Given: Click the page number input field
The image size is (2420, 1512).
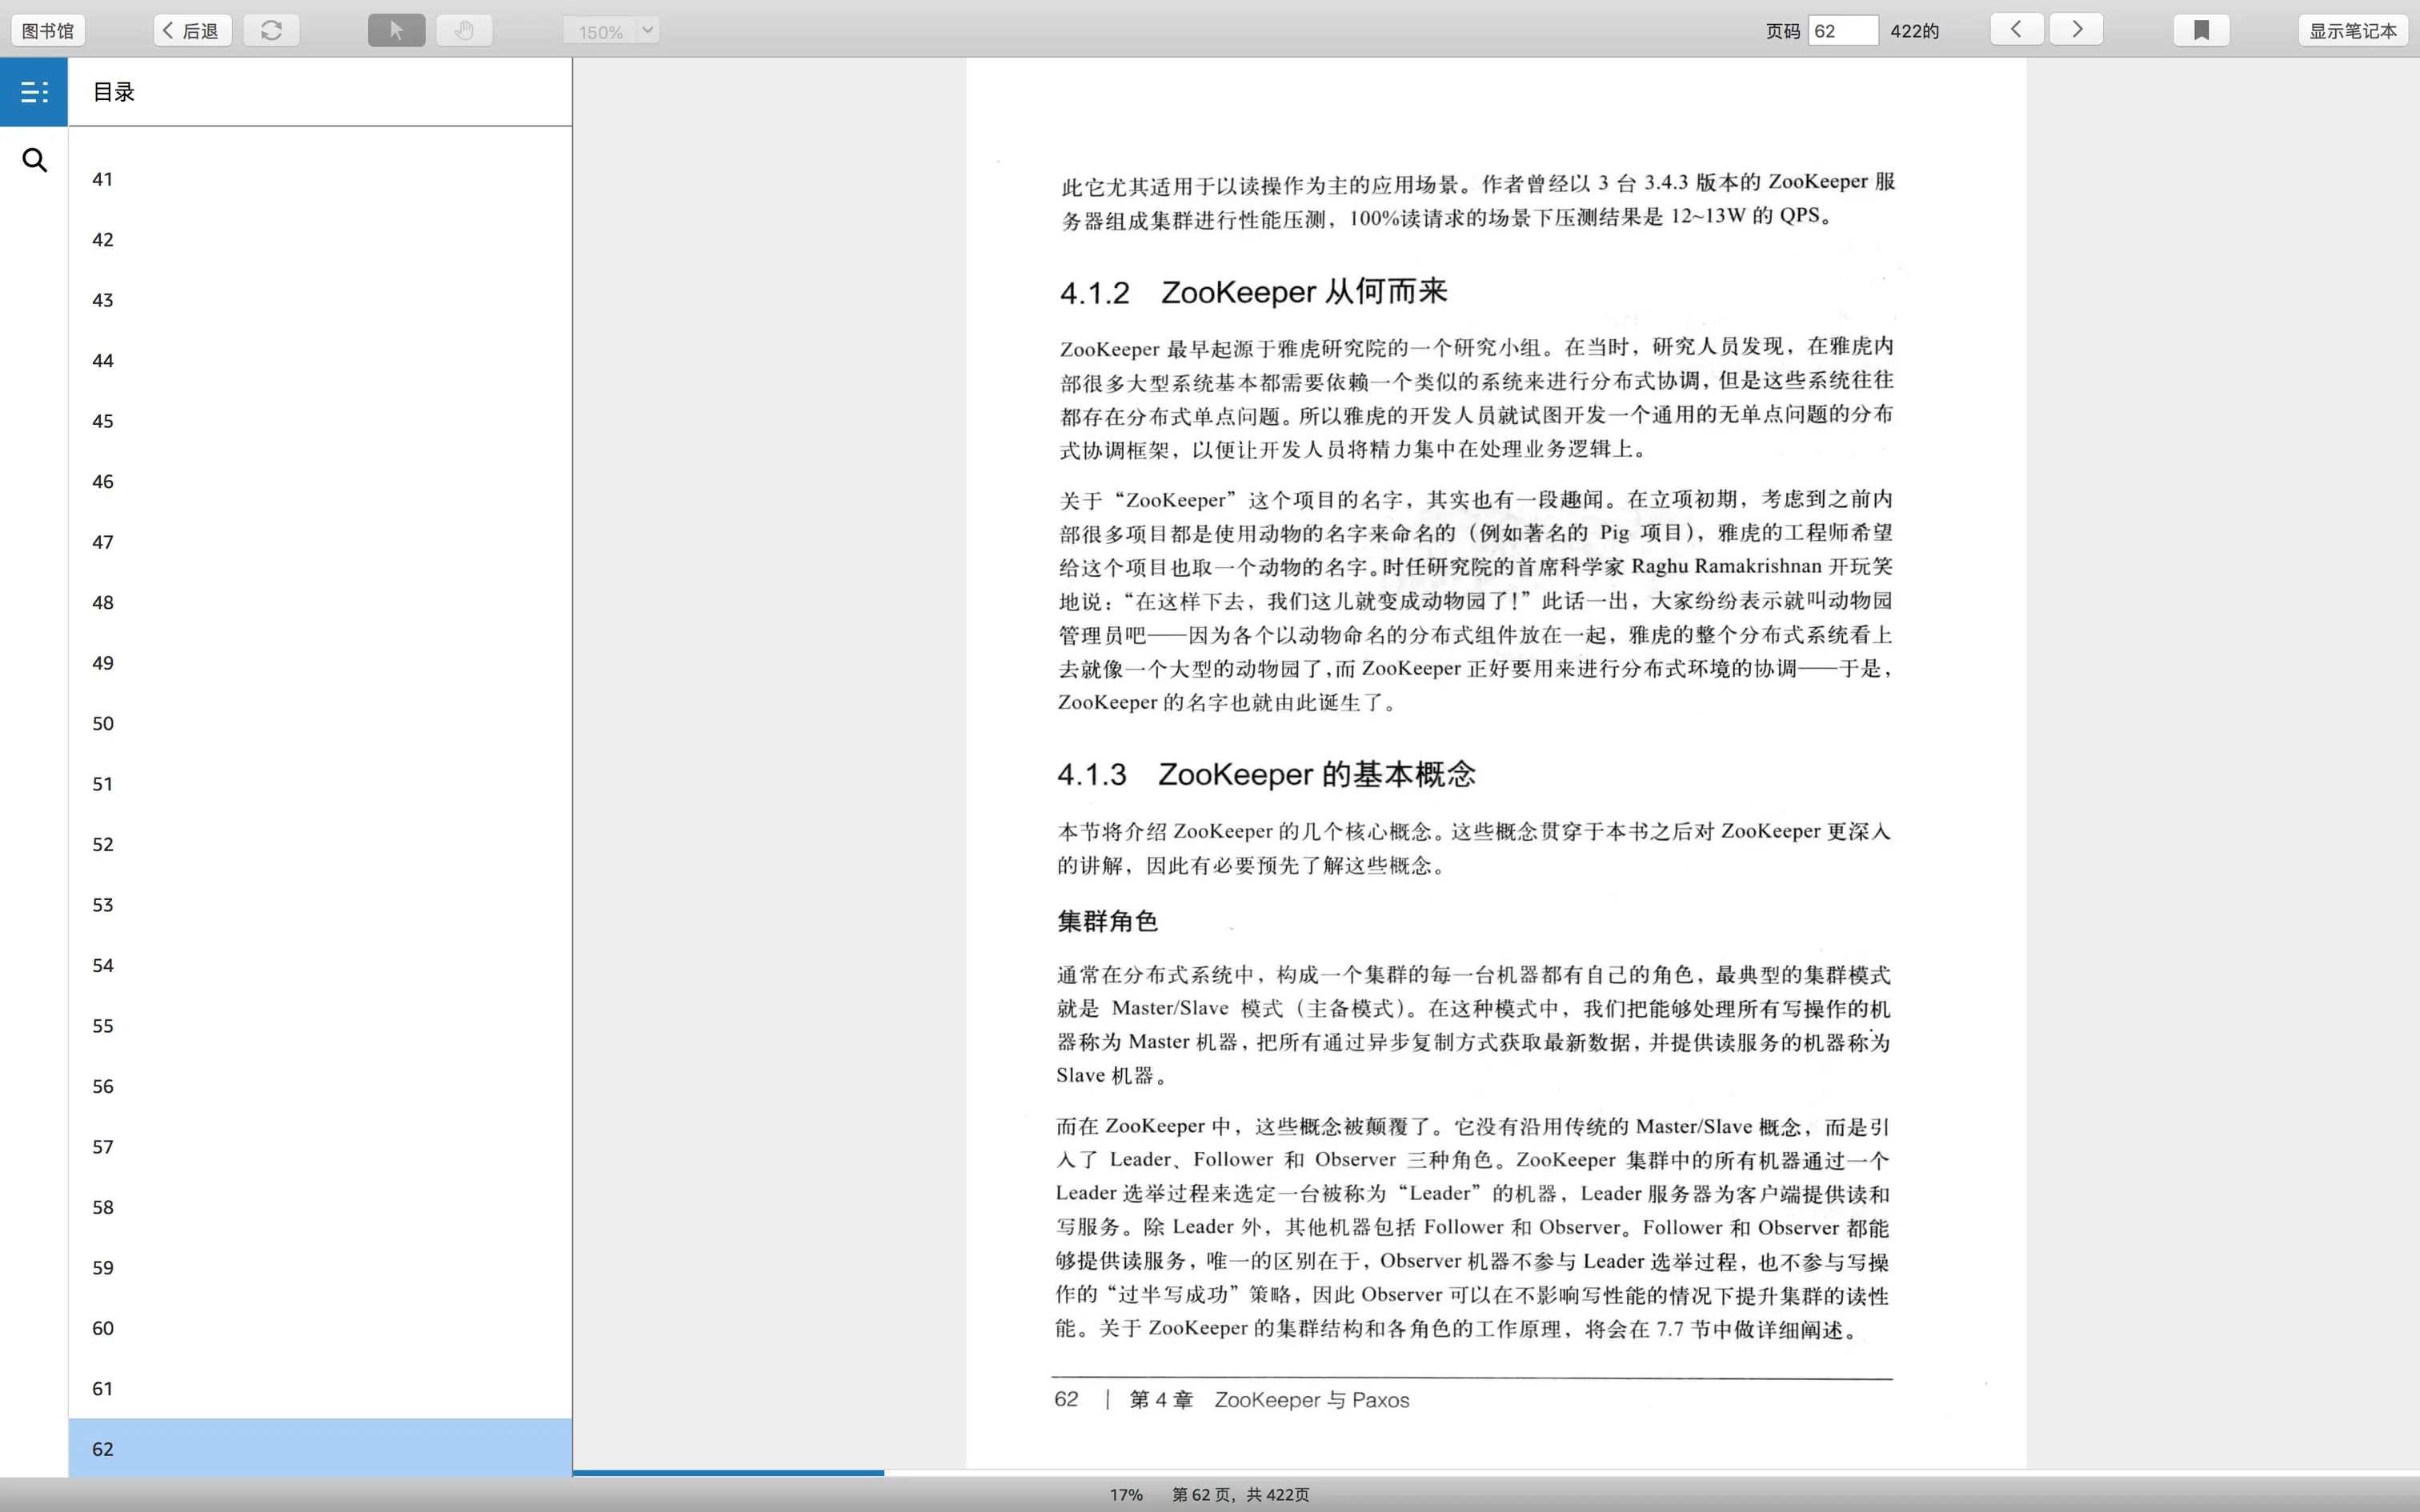Looking at the screenshot, I should tap(1842, 30).
